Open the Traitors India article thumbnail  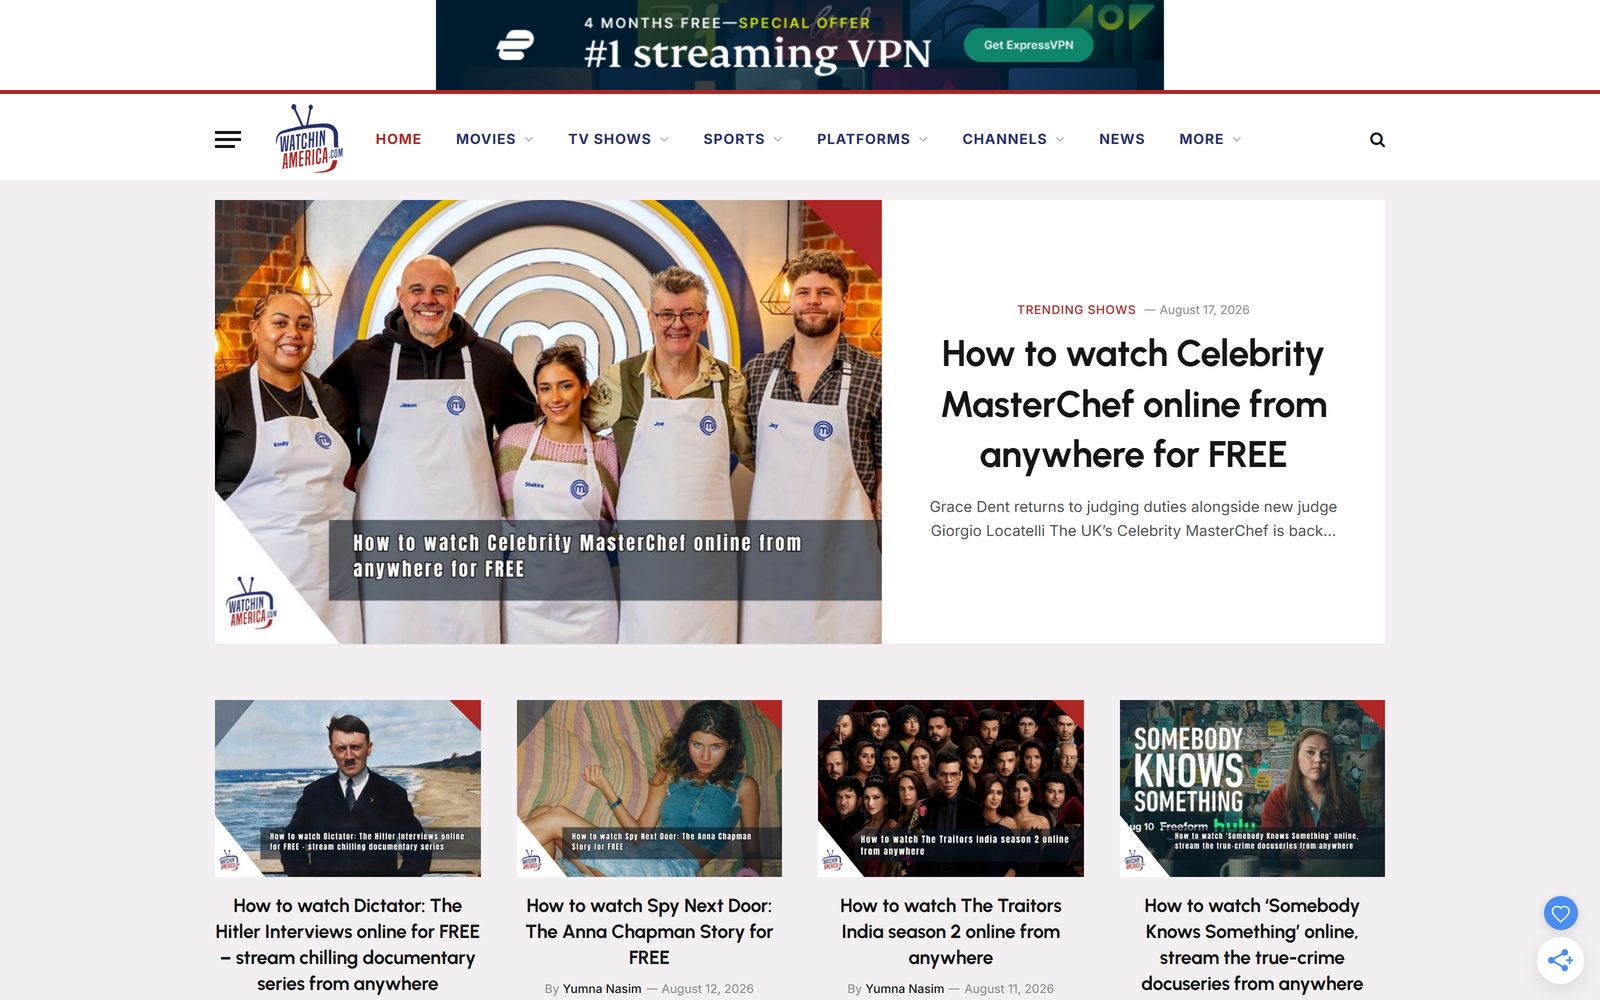pyautogui.click(x=951, y=788)
